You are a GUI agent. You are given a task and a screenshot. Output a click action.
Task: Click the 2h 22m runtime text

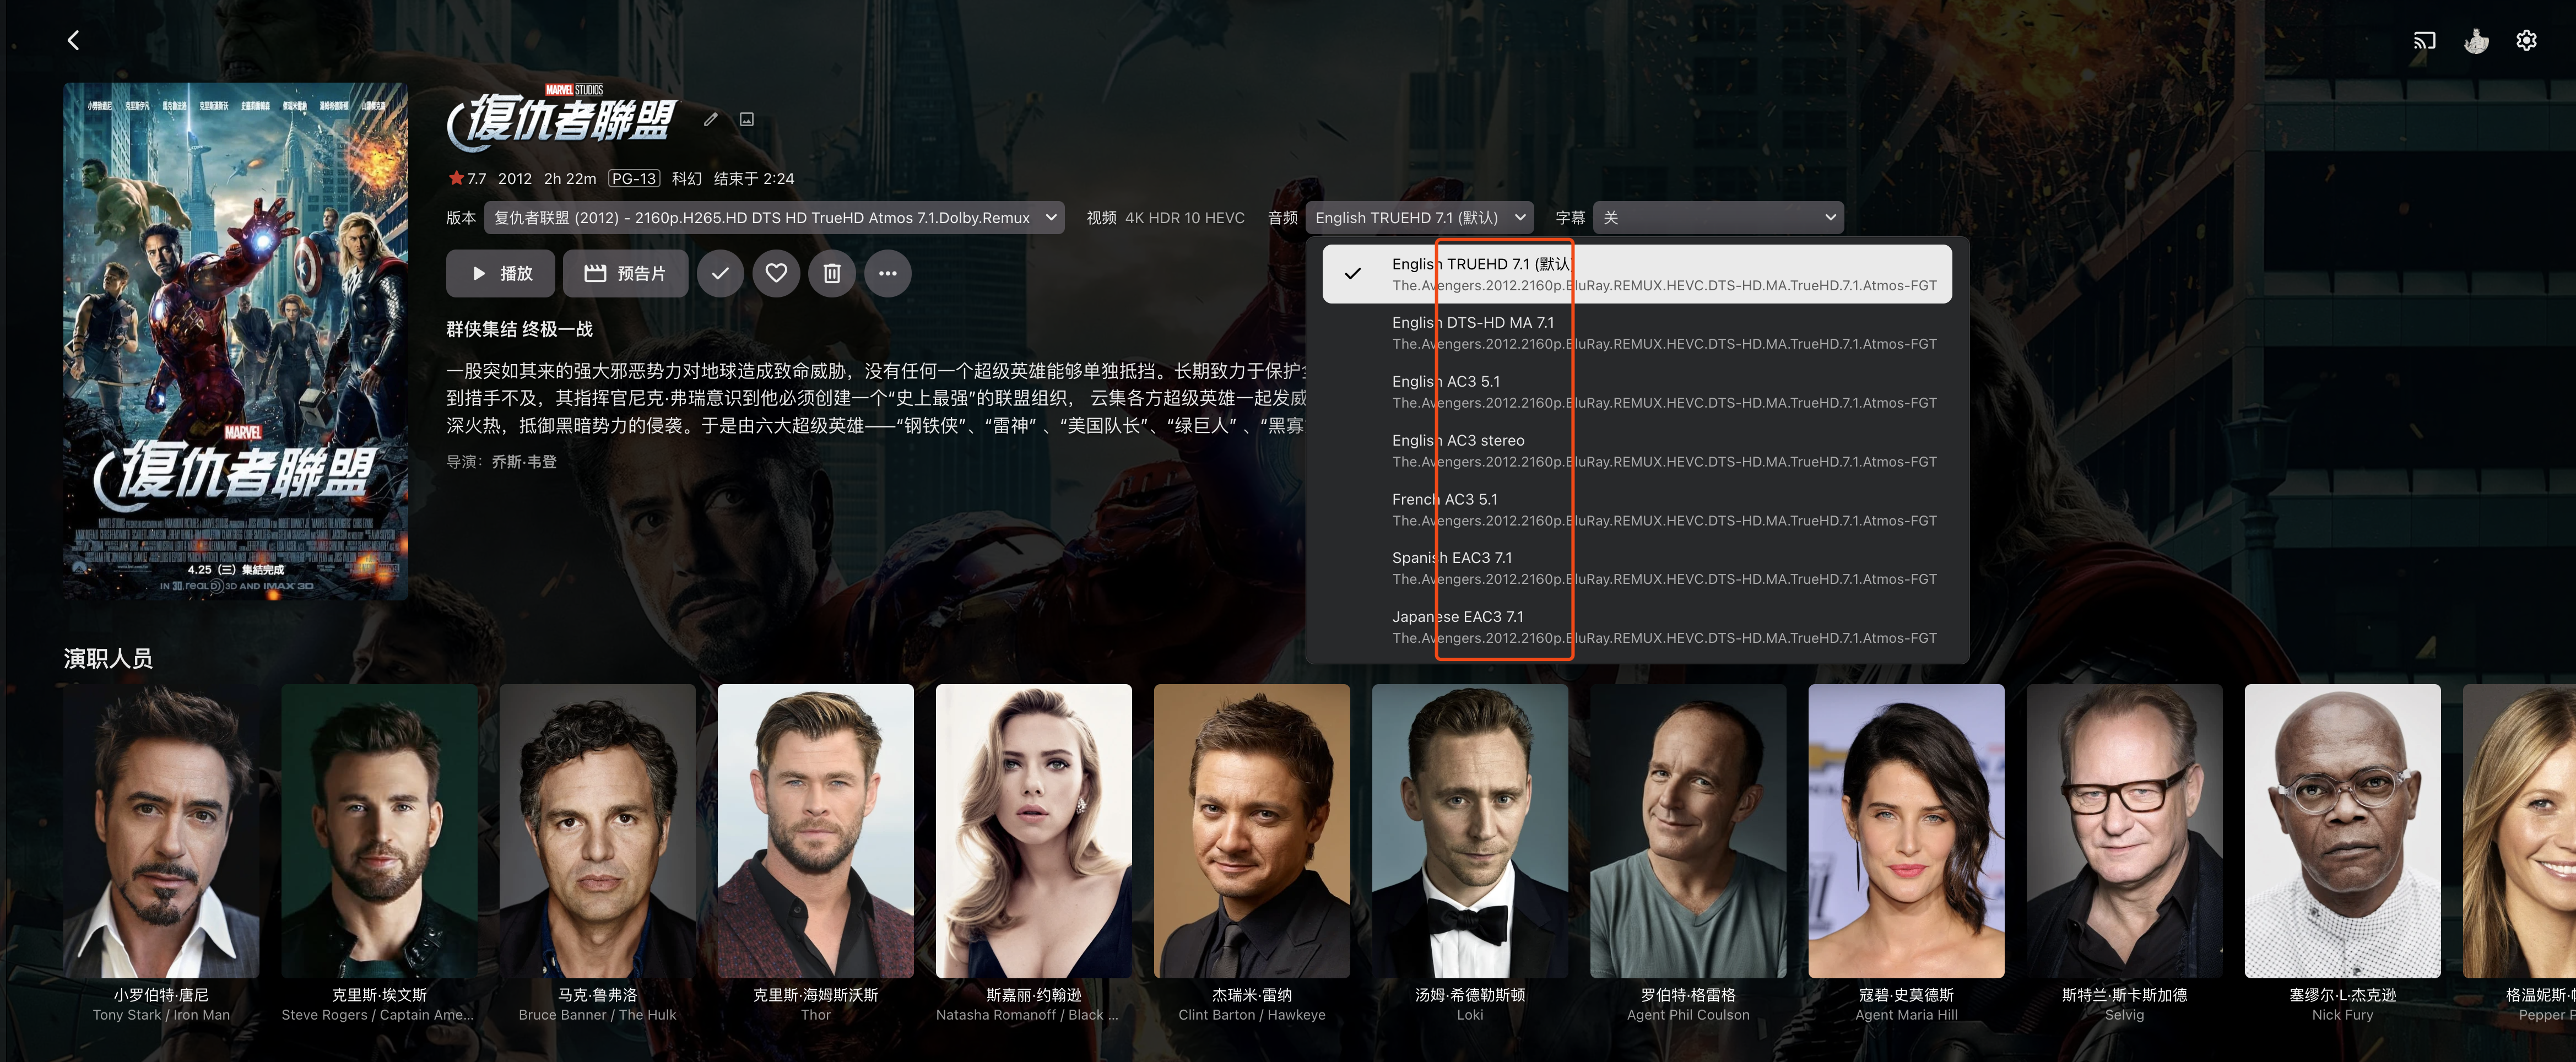point(570,179)
